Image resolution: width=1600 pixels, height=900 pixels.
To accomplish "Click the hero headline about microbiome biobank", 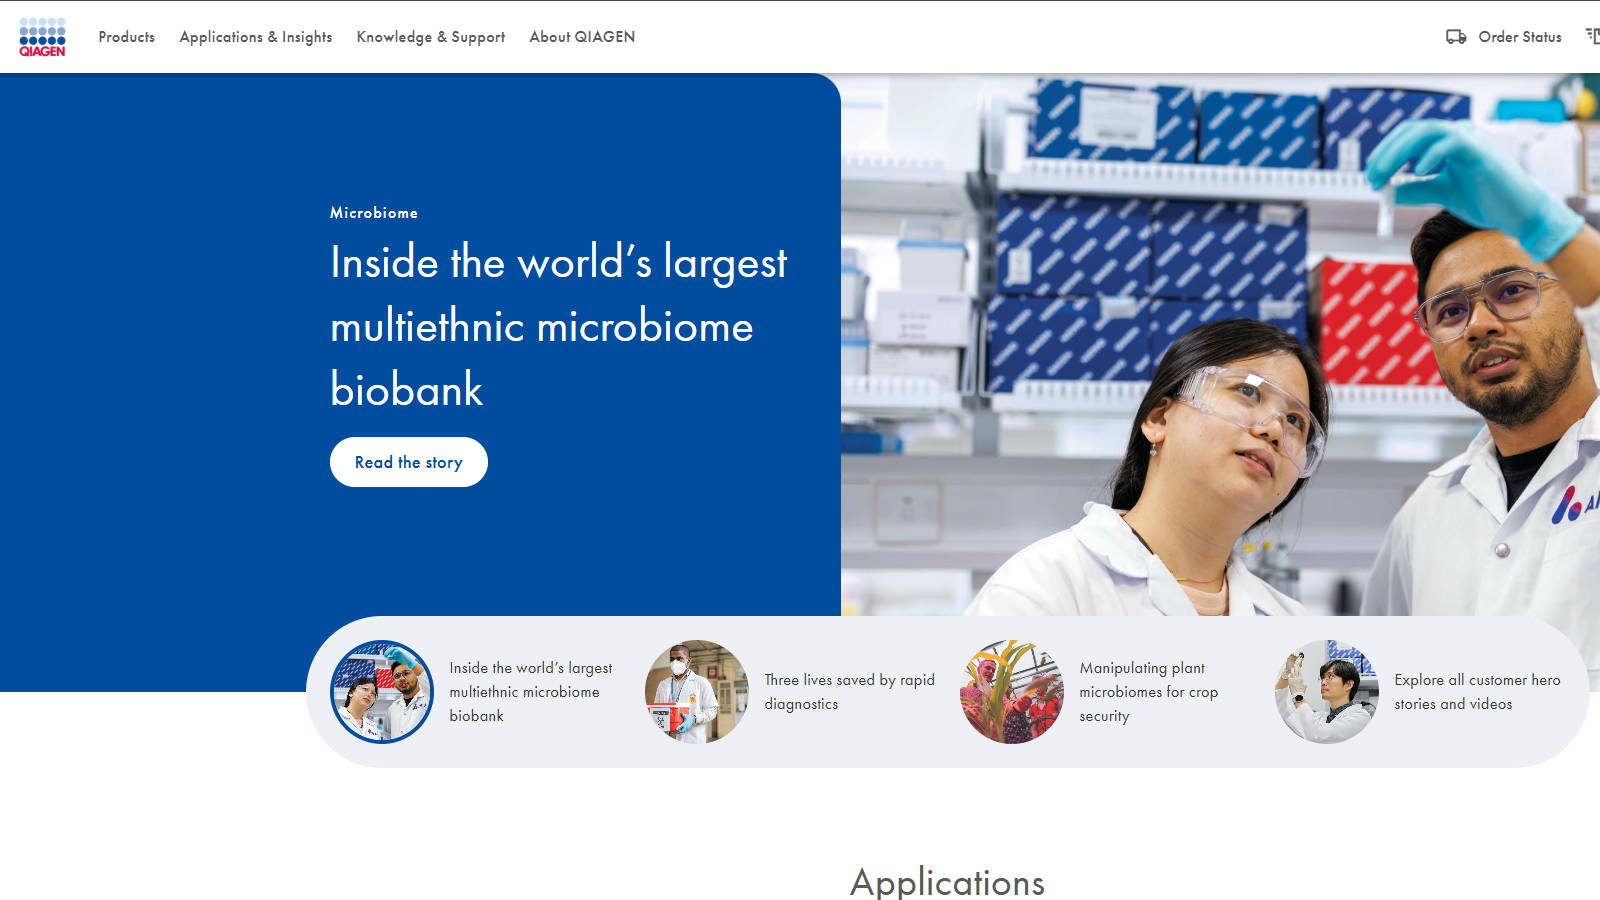I will pos(558,326).
